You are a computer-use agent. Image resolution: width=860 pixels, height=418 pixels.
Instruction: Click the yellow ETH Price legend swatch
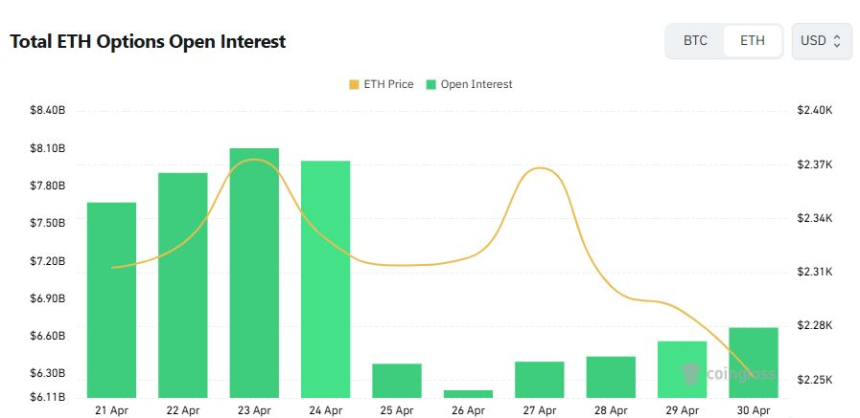353,85
